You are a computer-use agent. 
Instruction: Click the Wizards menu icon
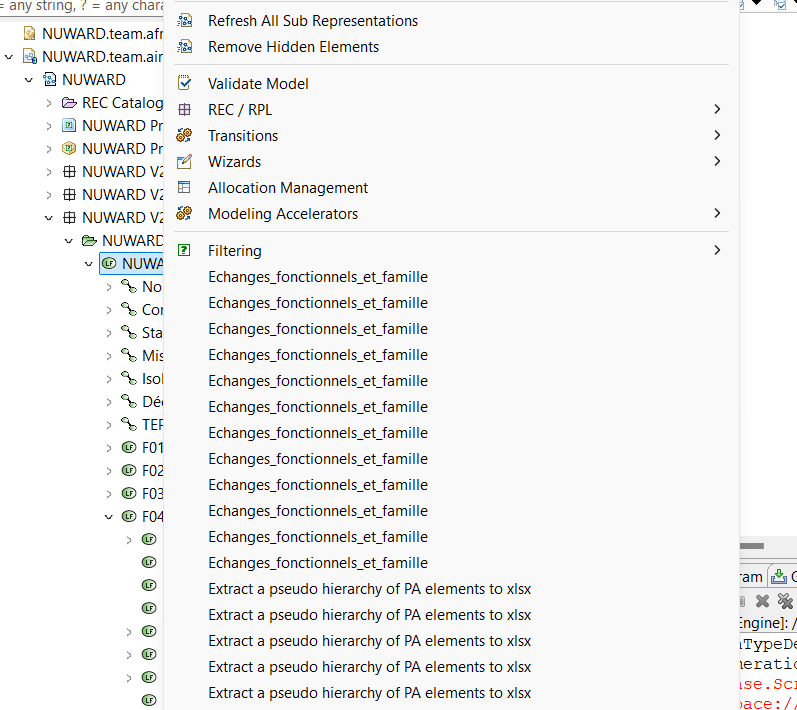click(x=184, y=162)
